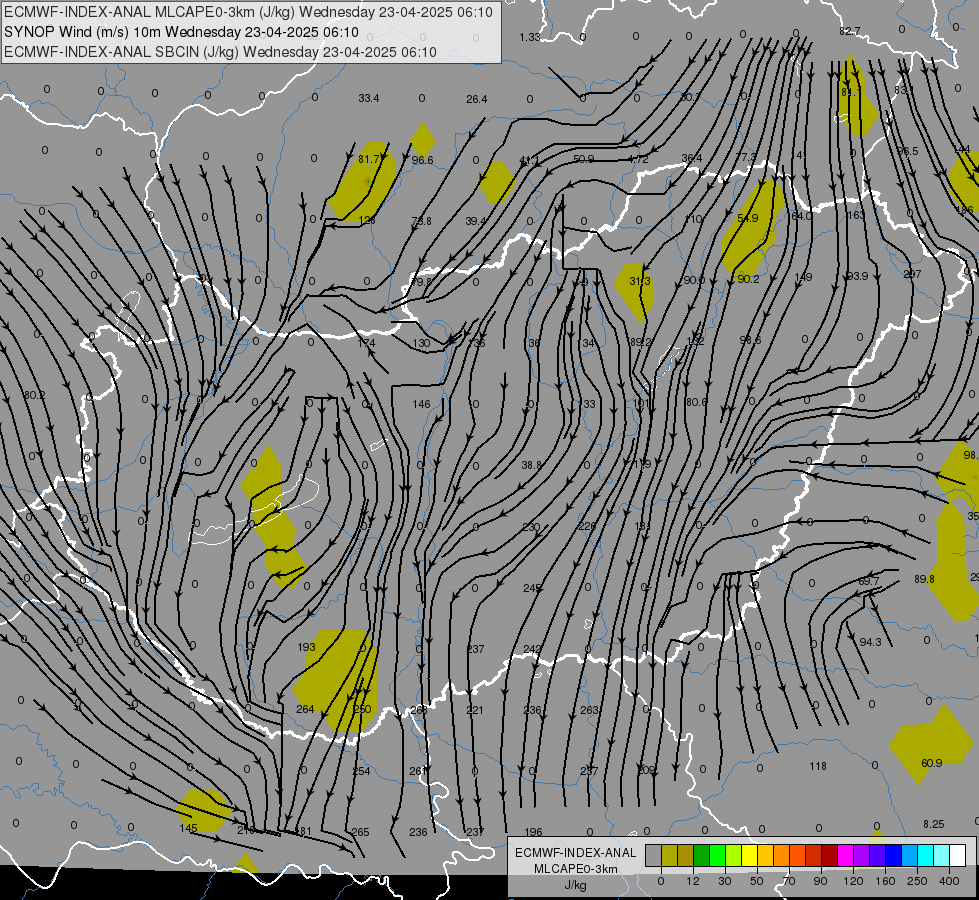Click the 263 value on the map

(x=589, y=710)
